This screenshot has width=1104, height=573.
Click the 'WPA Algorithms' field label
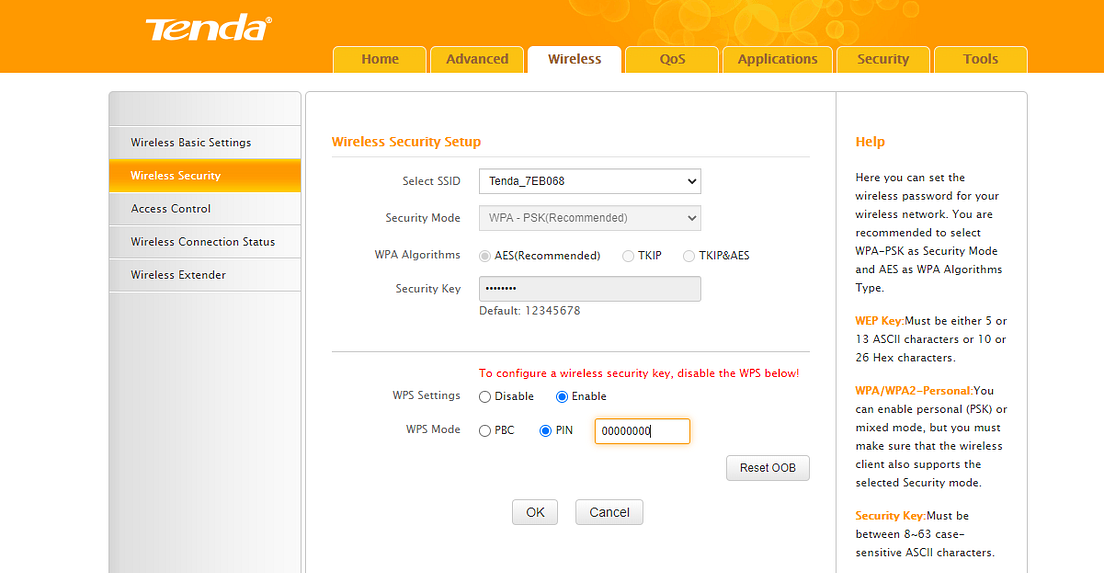coord(418,255)
